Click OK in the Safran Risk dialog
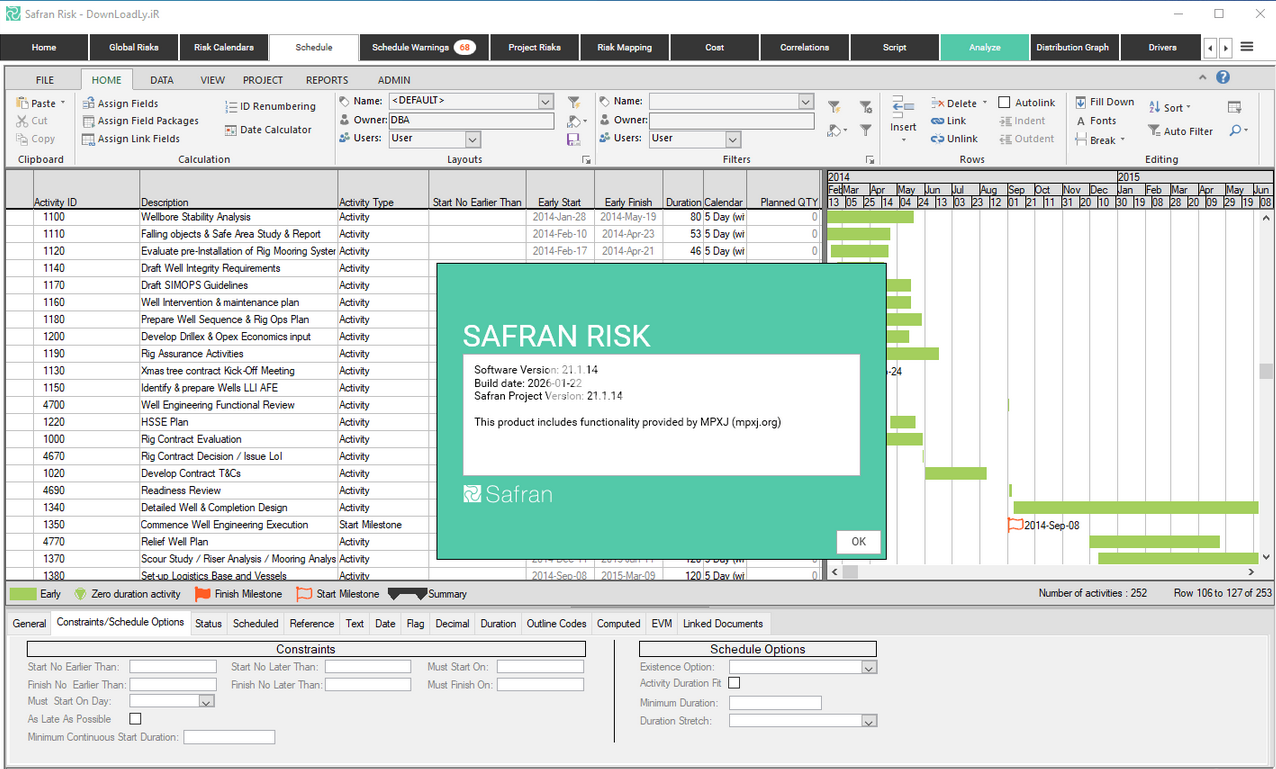Viewport: 1276px width, 769px height. tap(858, 541)
